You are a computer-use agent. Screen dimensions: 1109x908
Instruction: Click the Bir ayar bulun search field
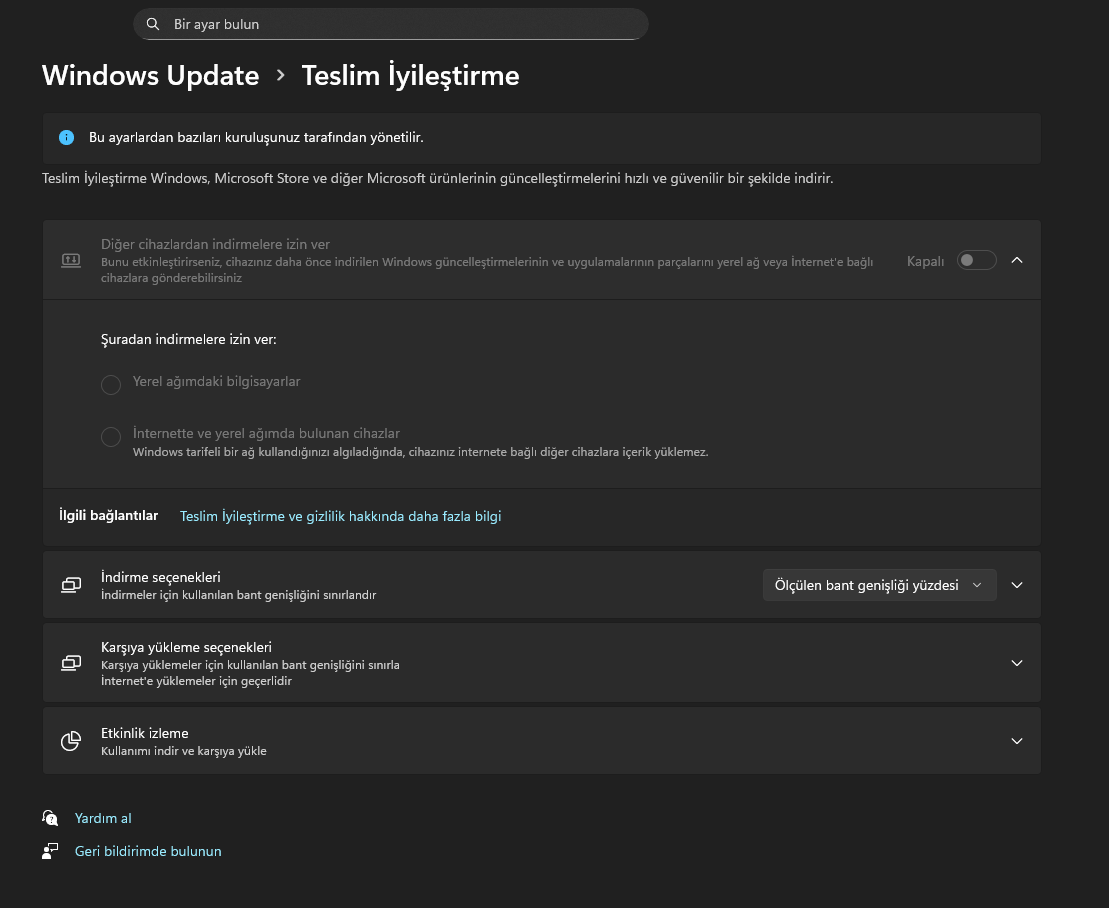pyautogui.click(x=390, y=24)
